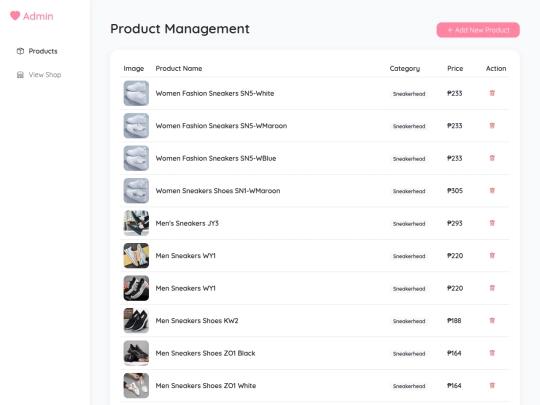Image resolution: width=540 pixels, height=405 pixels.
Task: Click product name Women Fashion Sneakers SN5-WMaroon
Action: click(x=221, y=126)
